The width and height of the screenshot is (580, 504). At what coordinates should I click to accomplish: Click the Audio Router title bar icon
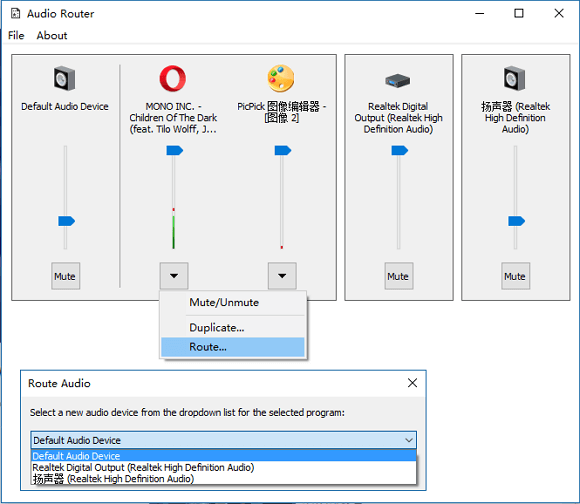pos(16,14)
